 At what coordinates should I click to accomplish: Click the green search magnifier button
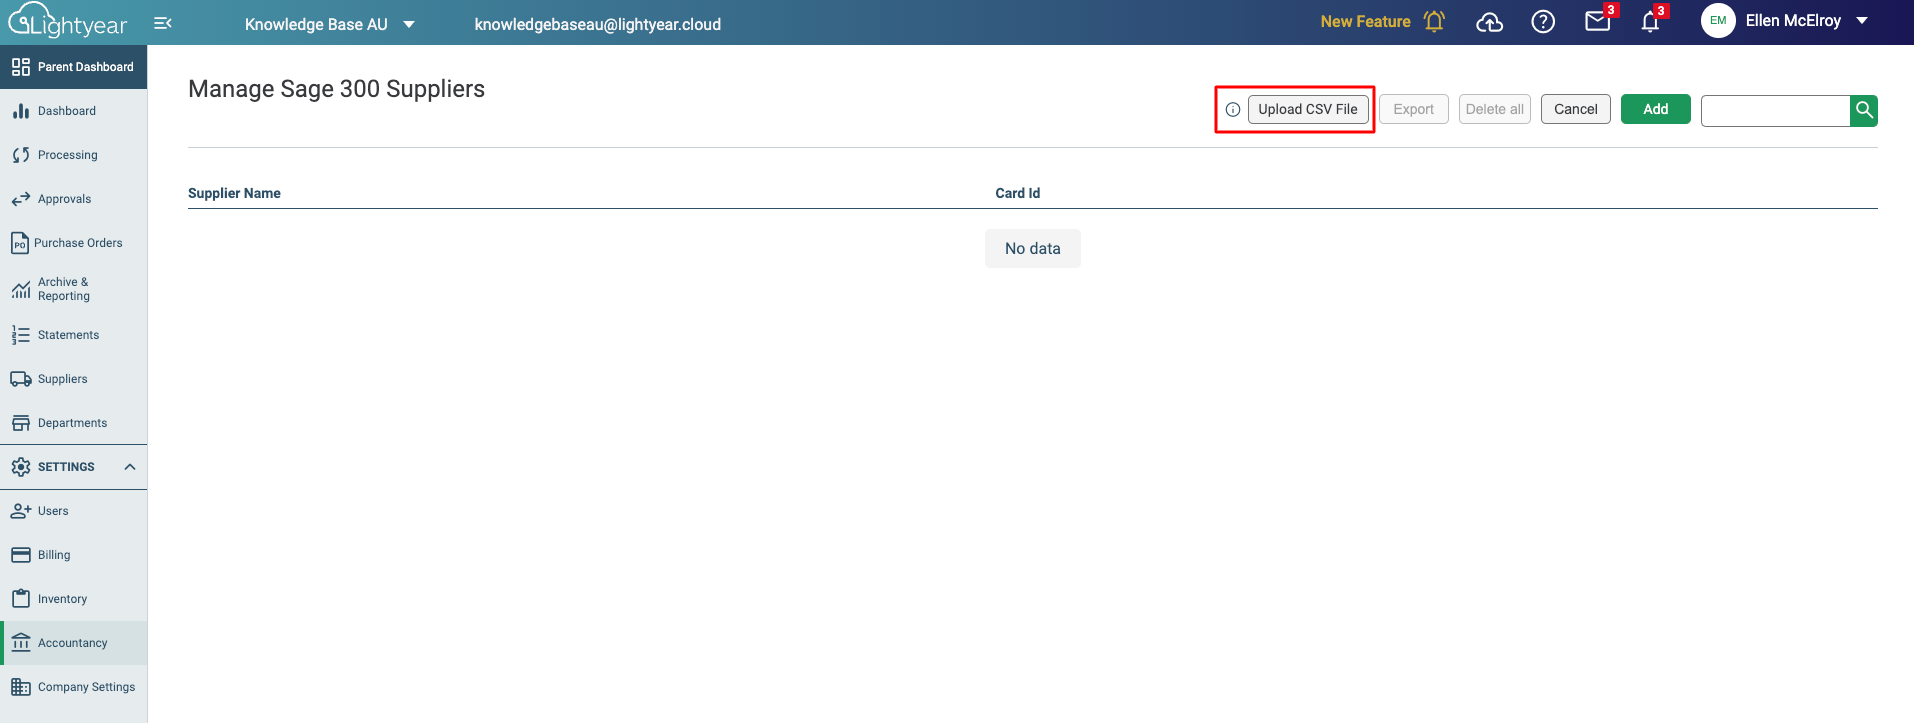pos(1864,110)
